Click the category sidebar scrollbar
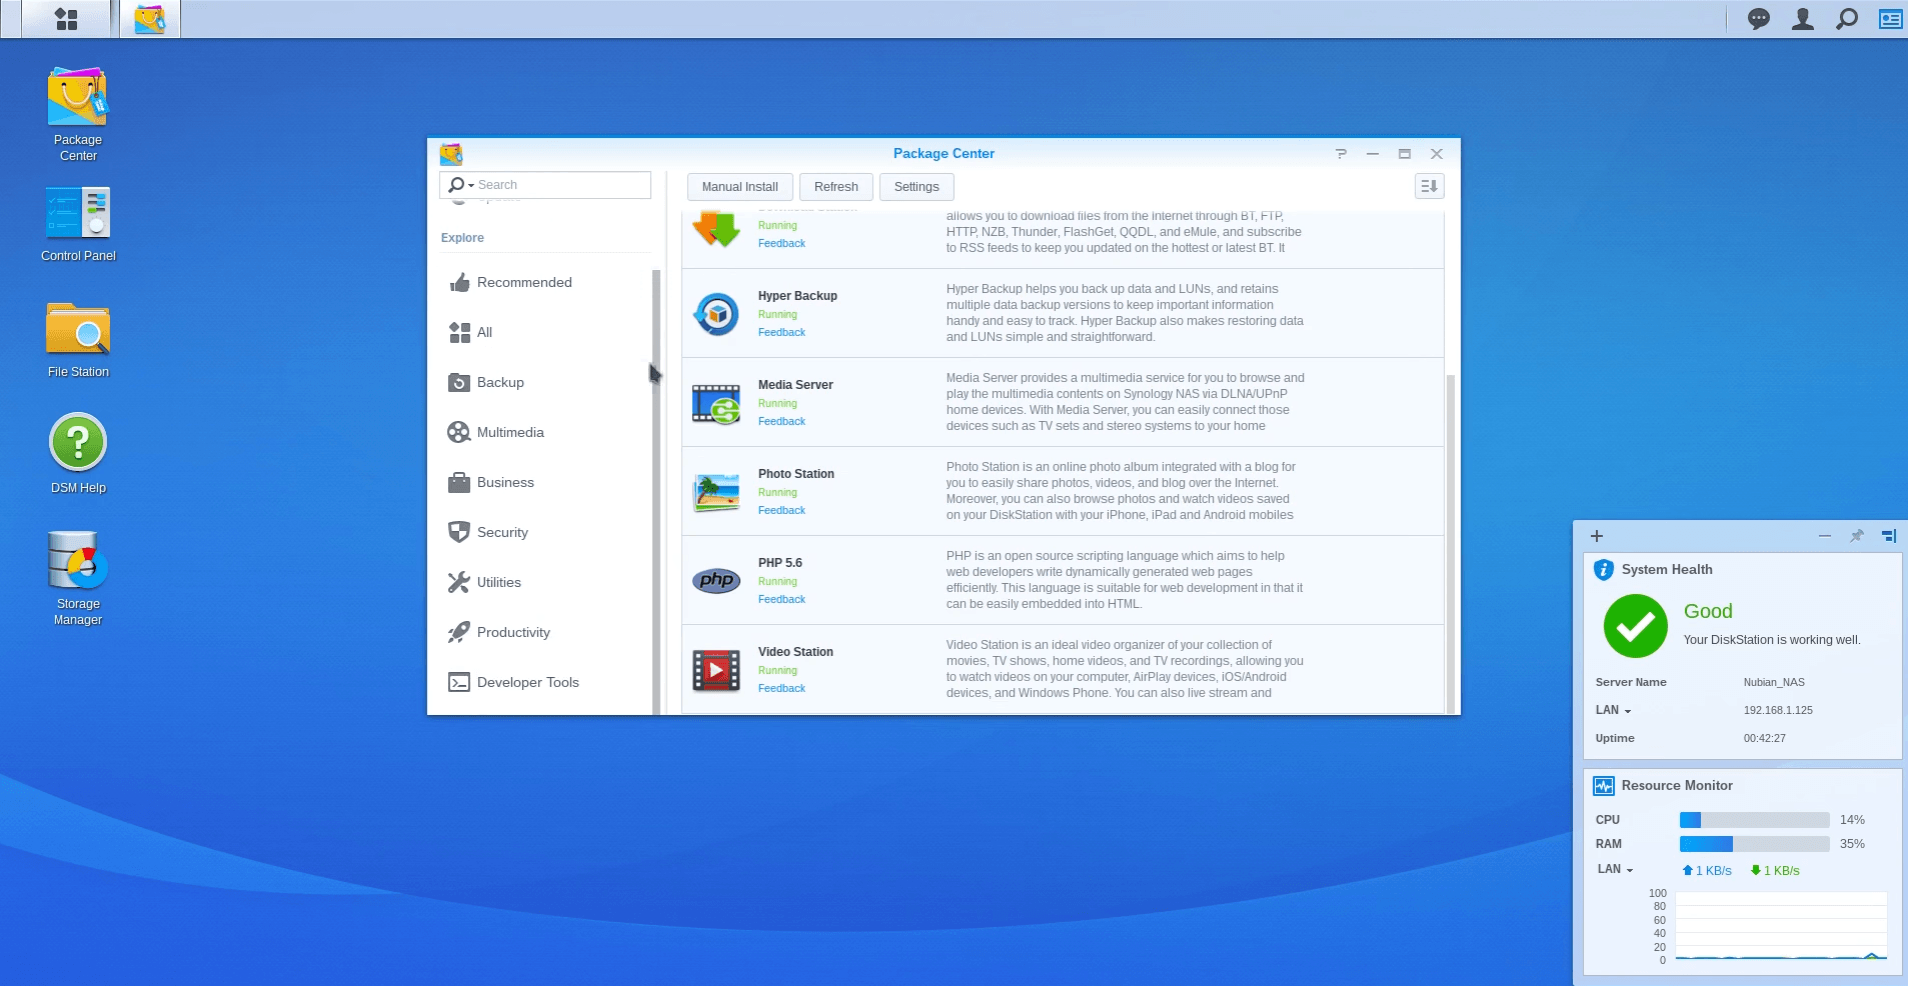Image resolution: width=1908 pixels, height=986 pixels. click(656, 490)
